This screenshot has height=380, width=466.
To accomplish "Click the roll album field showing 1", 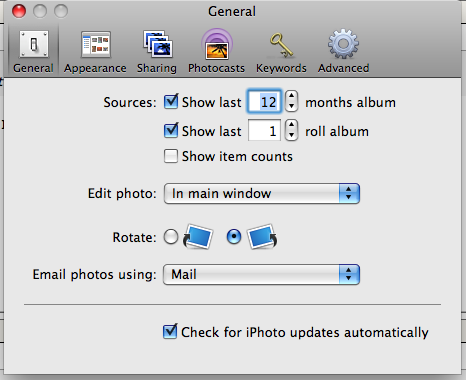I will point(264,130).
